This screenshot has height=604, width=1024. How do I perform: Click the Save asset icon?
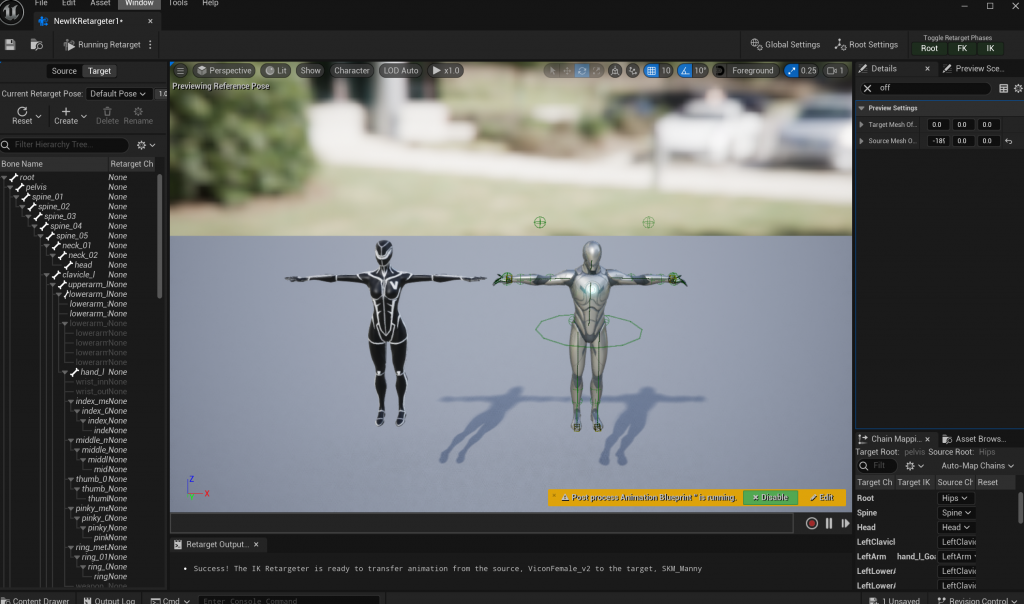[x=10, y=44]
